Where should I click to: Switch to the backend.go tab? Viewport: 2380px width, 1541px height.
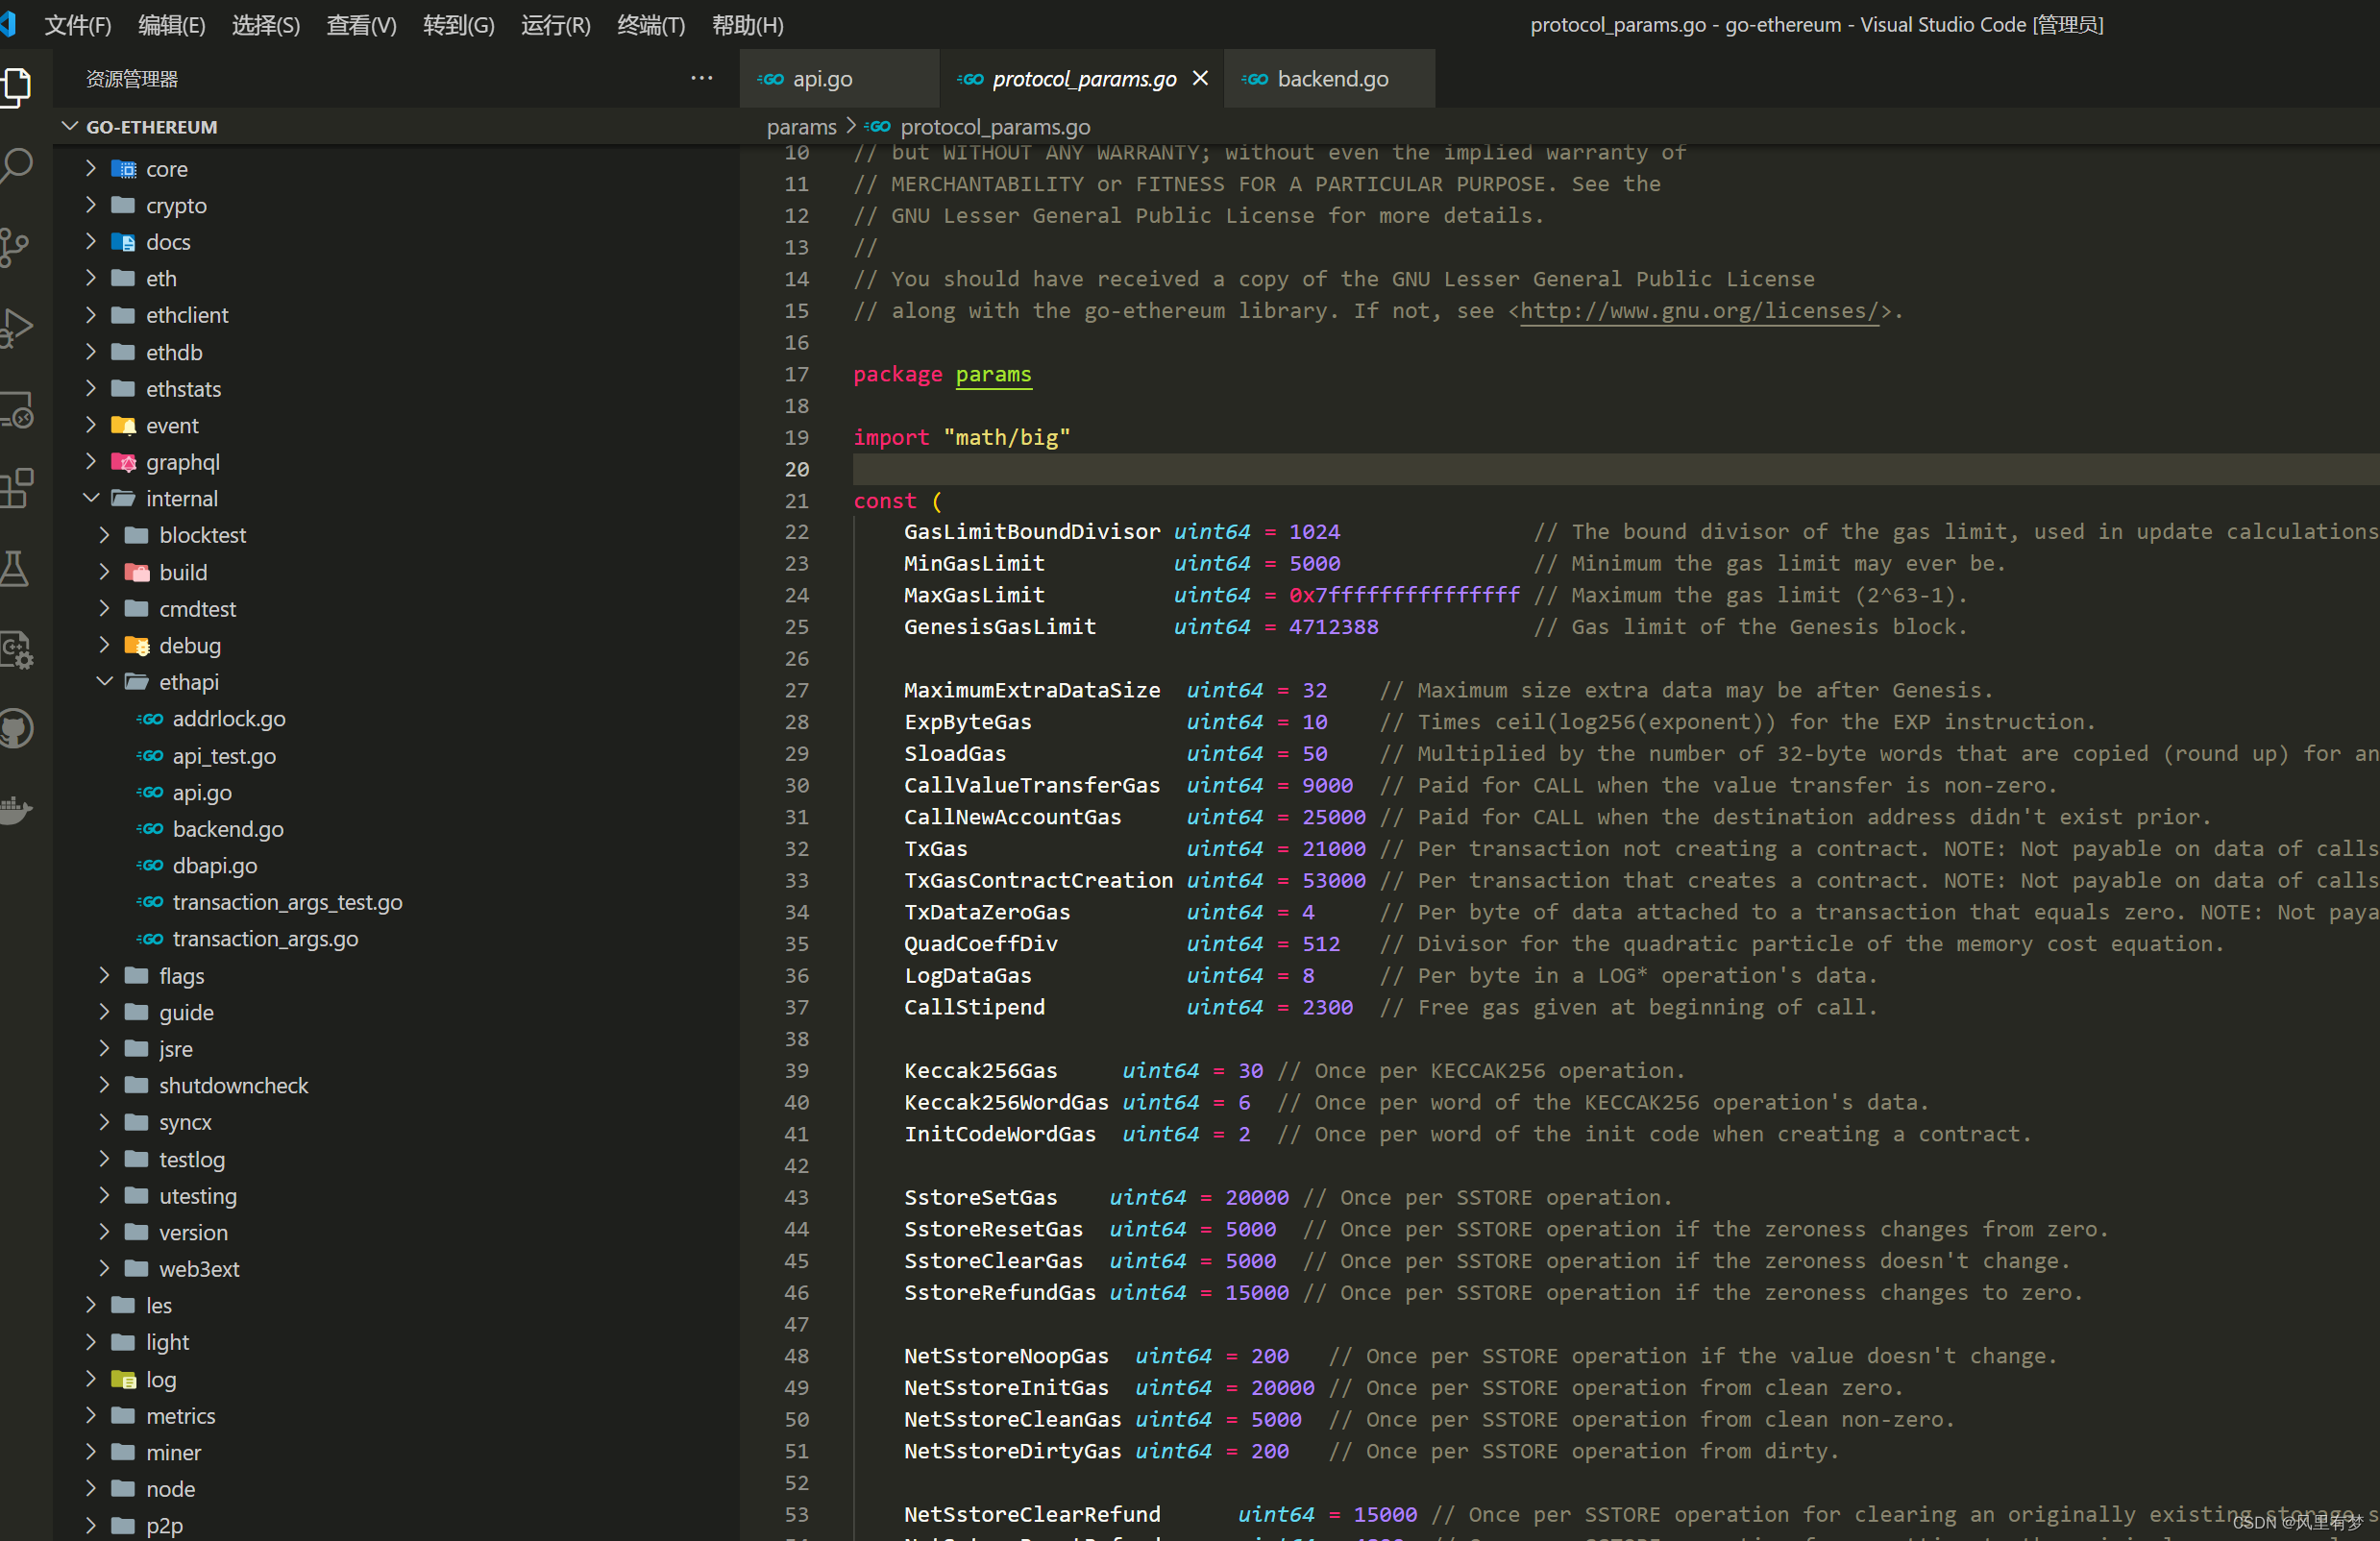coord(1331,79)
